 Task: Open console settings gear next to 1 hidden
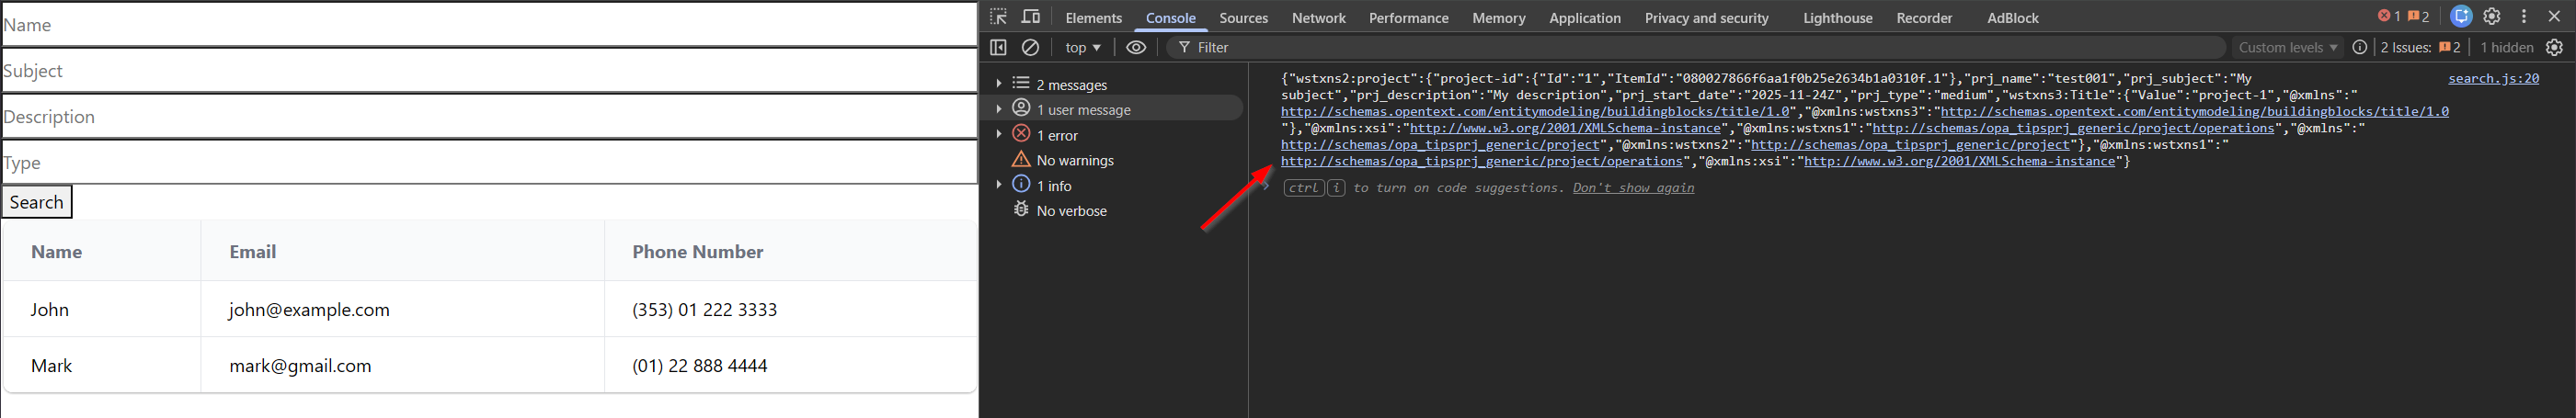click(2554, 47)
